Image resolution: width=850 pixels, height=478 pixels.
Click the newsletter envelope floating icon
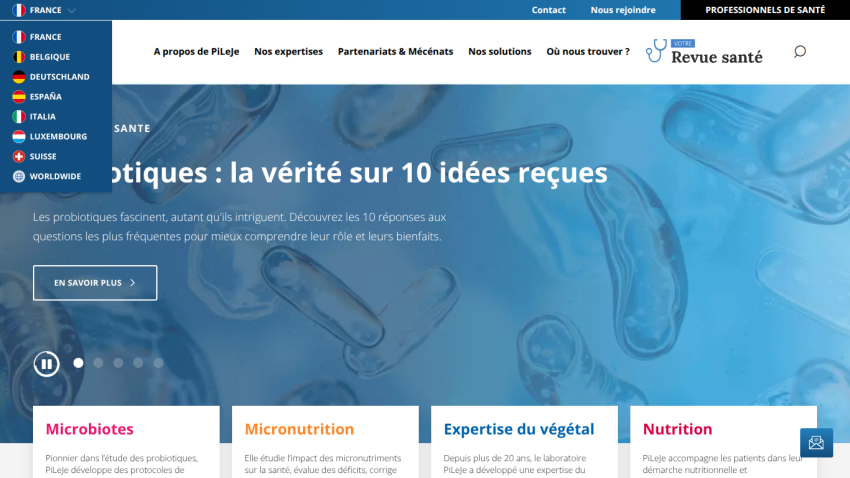click(x=816, y=443)
